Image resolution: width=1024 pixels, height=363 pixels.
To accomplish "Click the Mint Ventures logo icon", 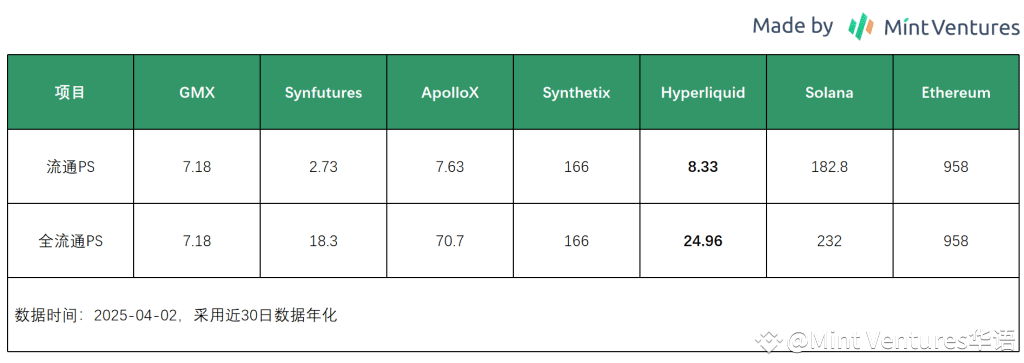I will (861, 25).
